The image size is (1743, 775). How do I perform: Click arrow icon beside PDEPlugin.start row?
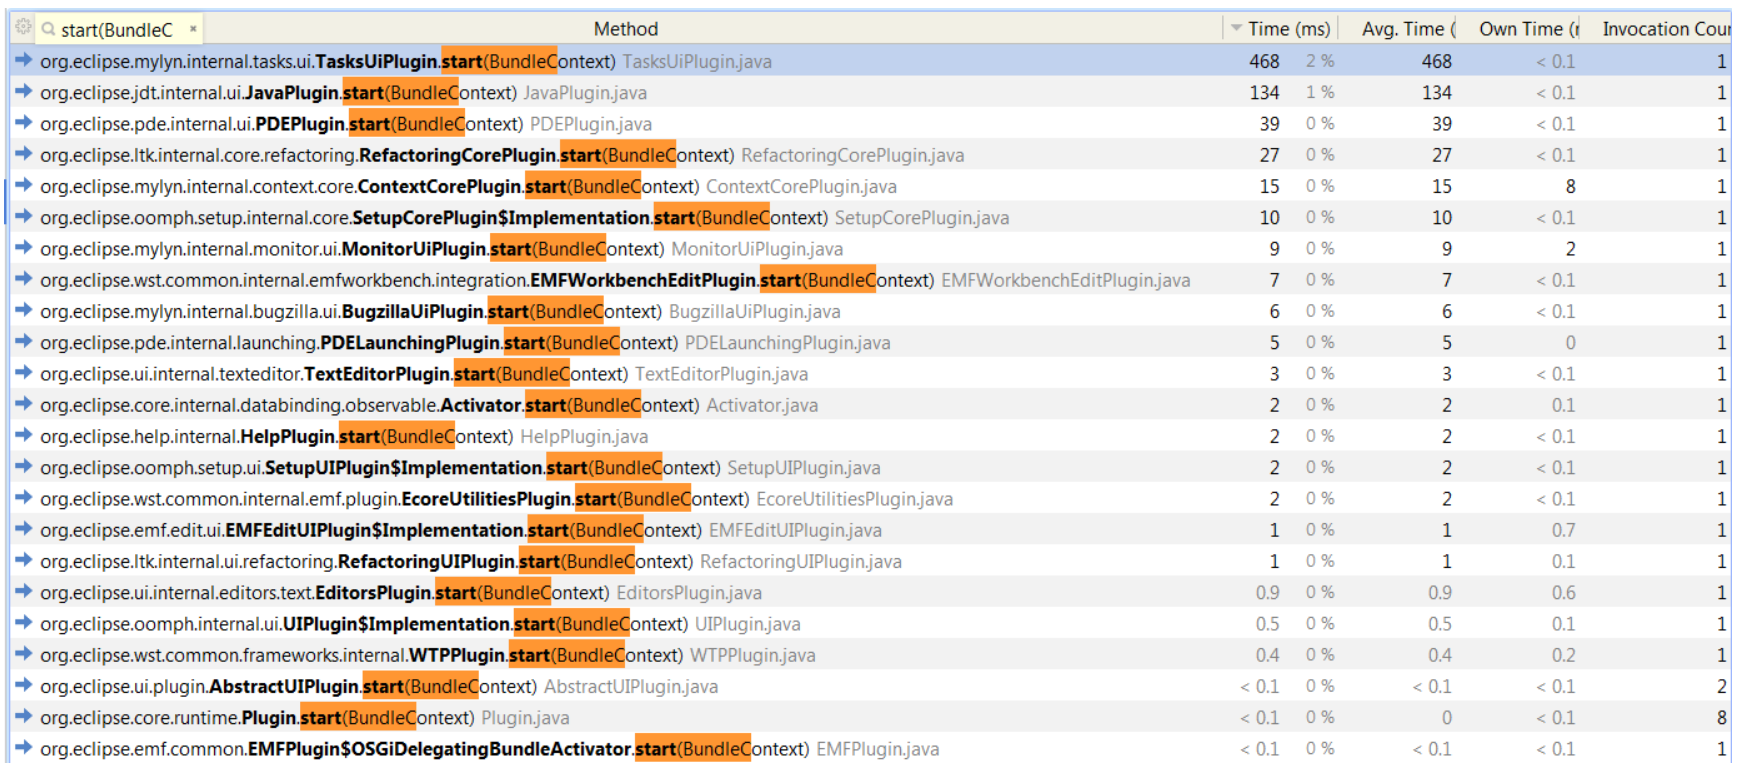tap(23, 123)
